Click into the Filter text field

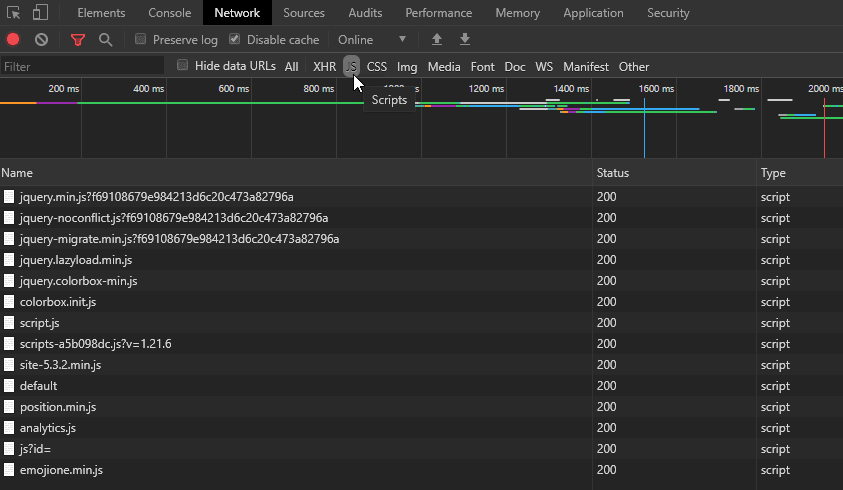(82, 67)
